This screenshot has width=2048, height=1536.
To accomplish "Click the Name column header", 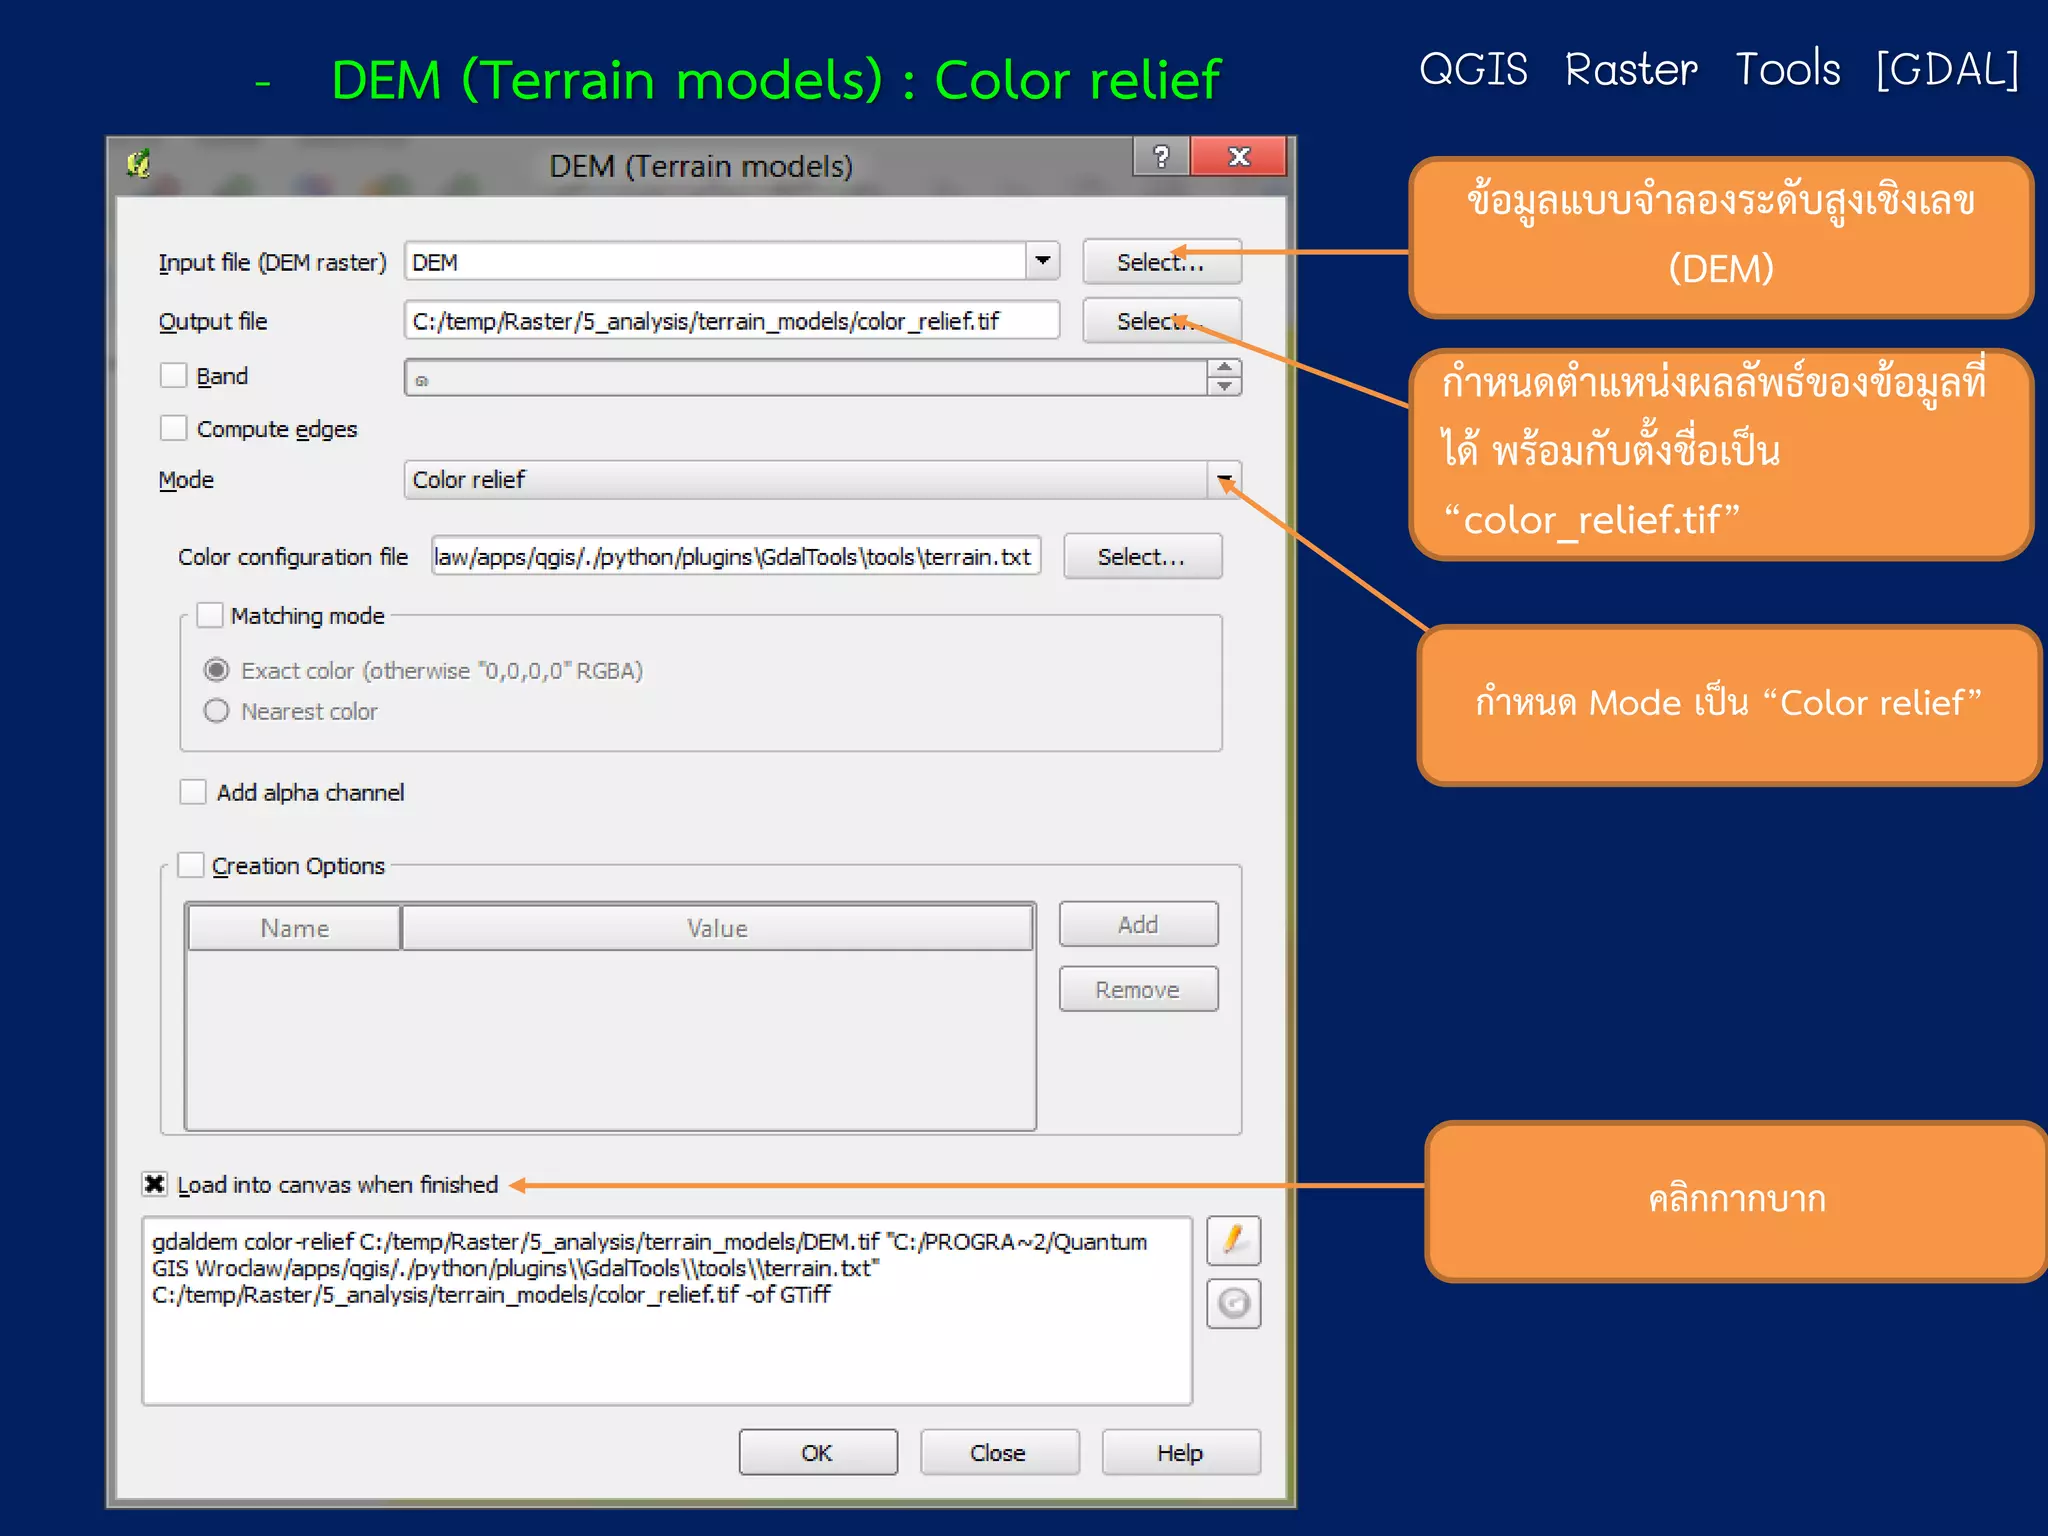I will pyautogui.click(x=294, y=928).
